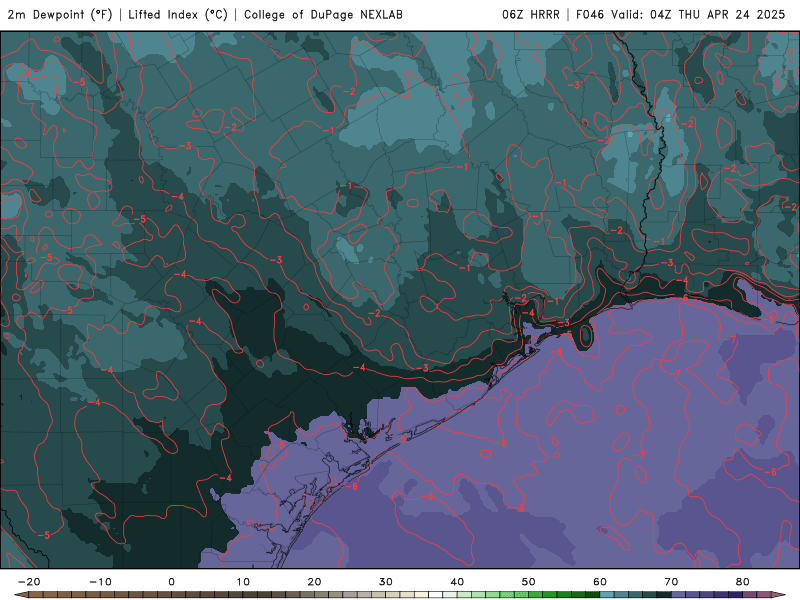
Task: Select the 'College of DuPage NEXLAB' label
Action: click(x=323, y=15)
